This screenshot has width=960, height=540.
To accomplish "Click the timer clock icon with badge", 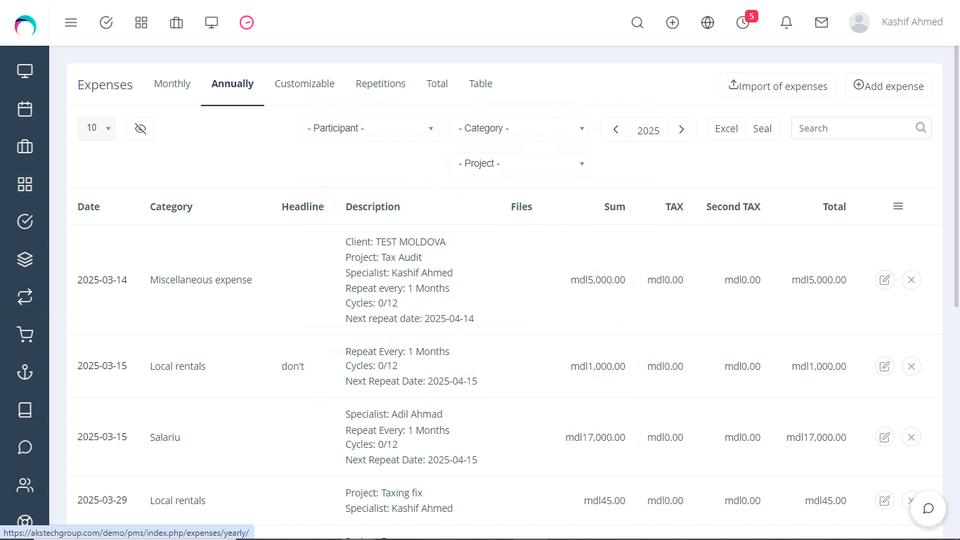I will [x=743, y=22].
